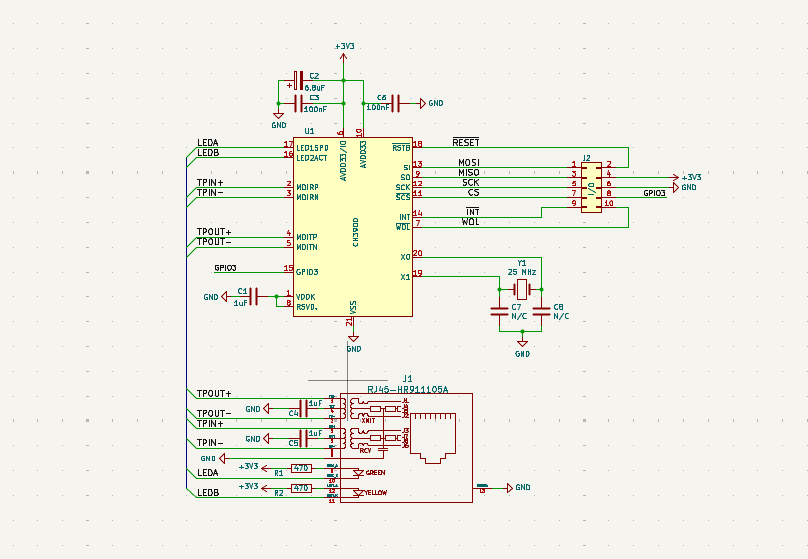Select the C1 1uF capacitor symbol

(x=256, y=296)
